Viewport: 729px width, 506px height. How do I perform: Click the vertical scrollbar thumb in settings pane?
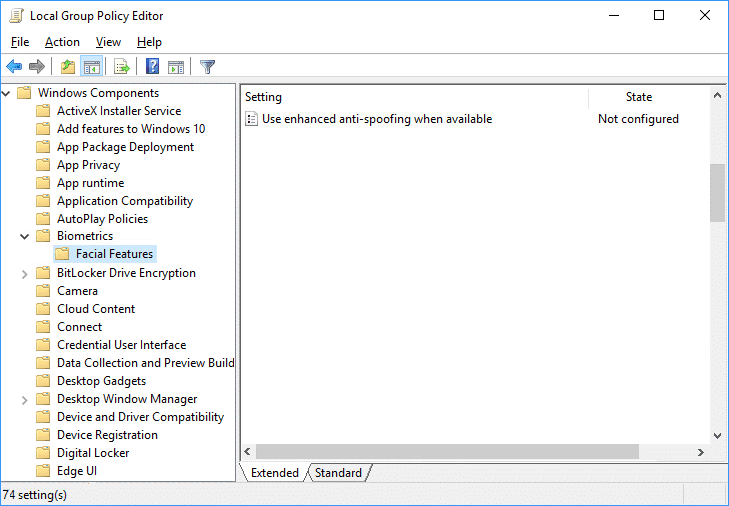[x=717, y=193]
